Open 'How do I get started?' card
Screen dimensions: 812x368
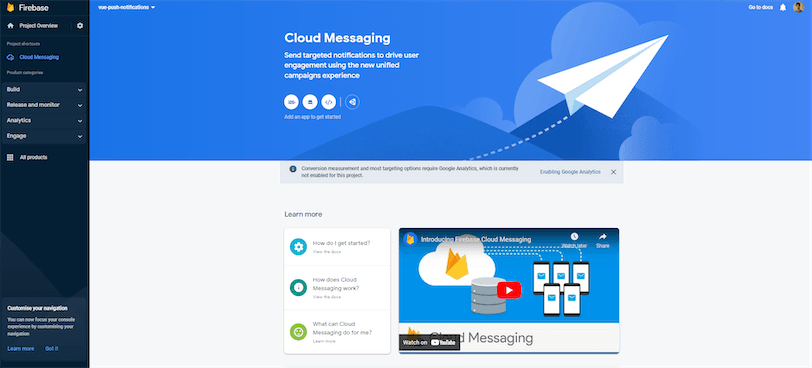337,247
